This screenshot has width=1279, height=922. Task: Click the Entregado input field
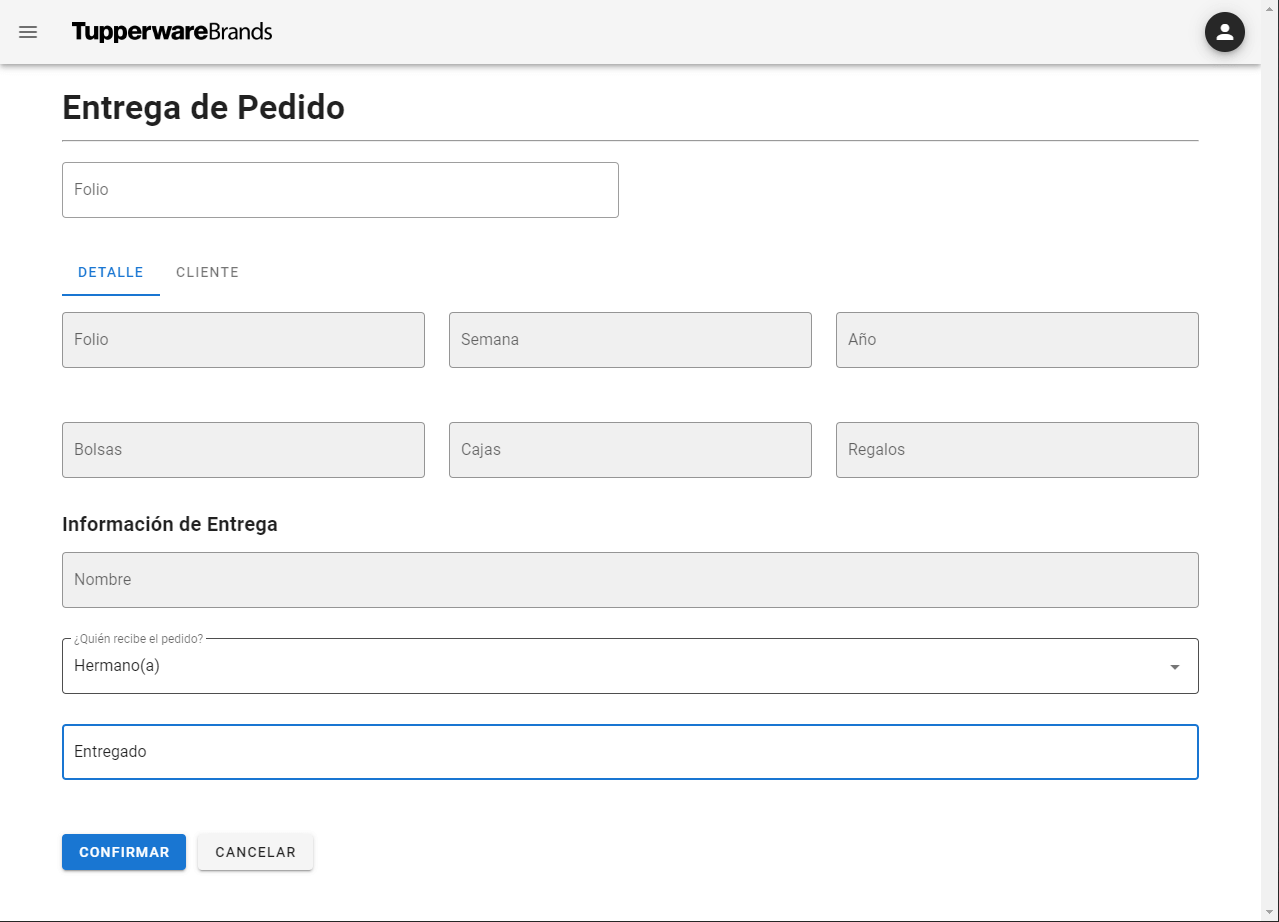click(630, 752)
